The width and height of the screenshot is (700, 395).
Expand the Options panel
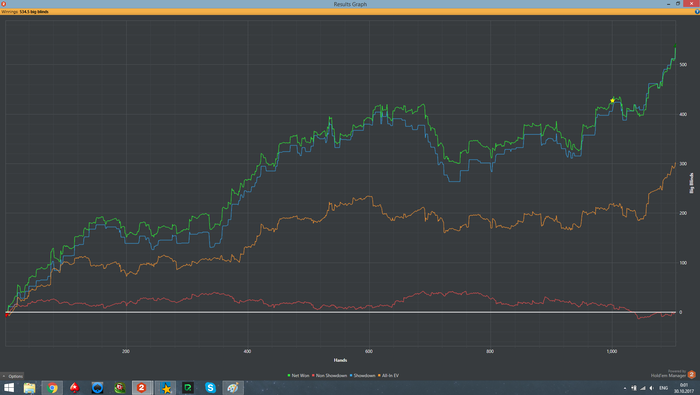12,376
